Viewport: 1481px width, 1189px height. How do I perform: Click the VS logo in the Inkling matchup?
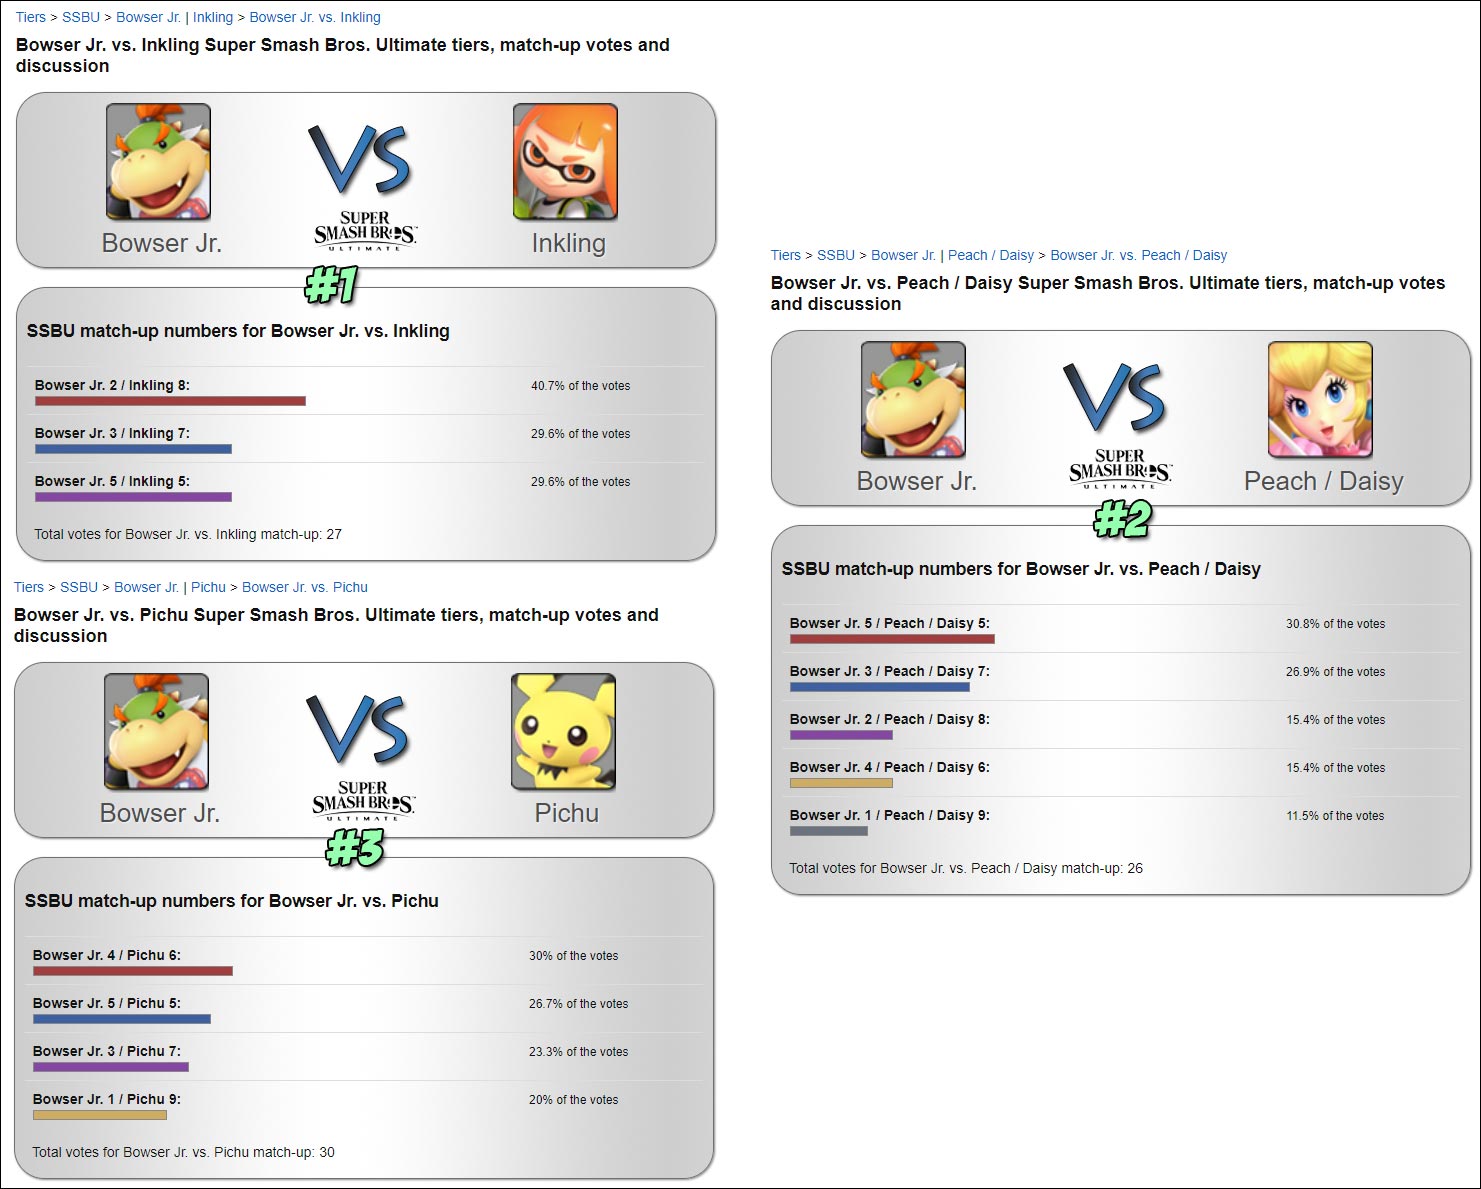(361, 158)
